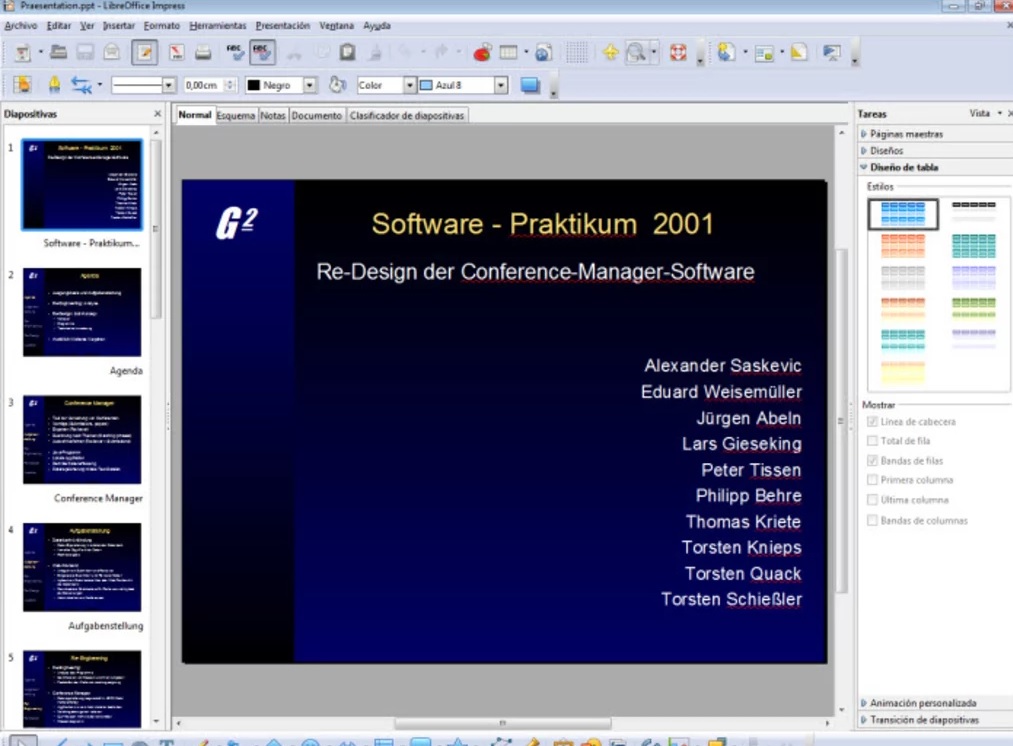Click the Line properties pencil icon
The height and width of the screenshot is (746, 1013).
(x=54, y=85)
